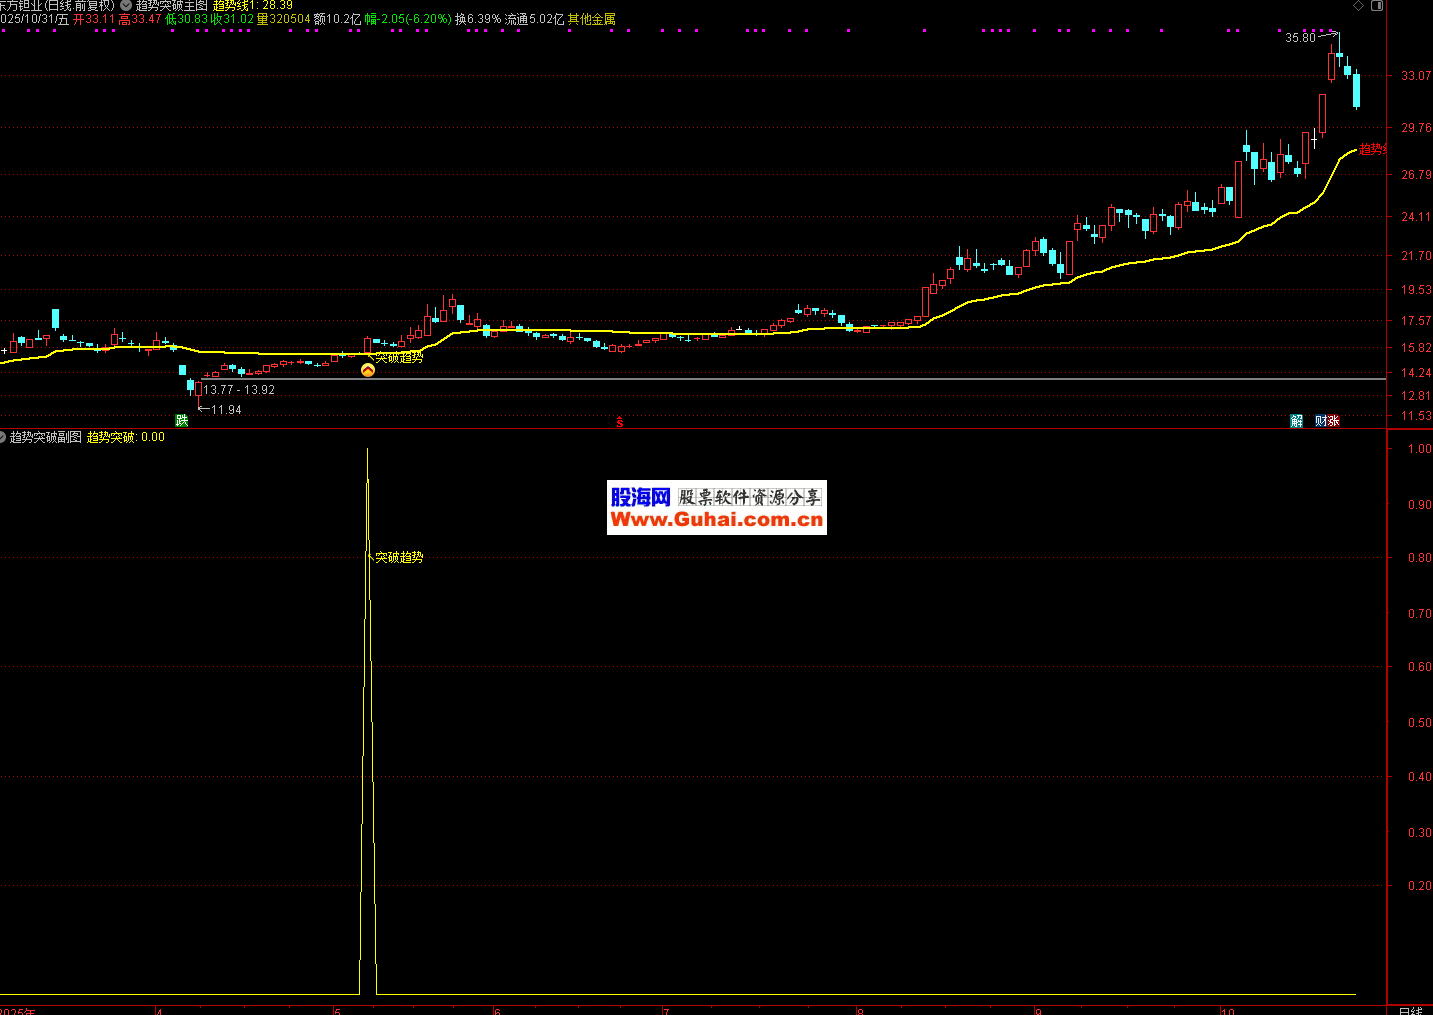Toggle the side panel layout icon
Screen dimensions: 1433x1015
click(1377, 6)
